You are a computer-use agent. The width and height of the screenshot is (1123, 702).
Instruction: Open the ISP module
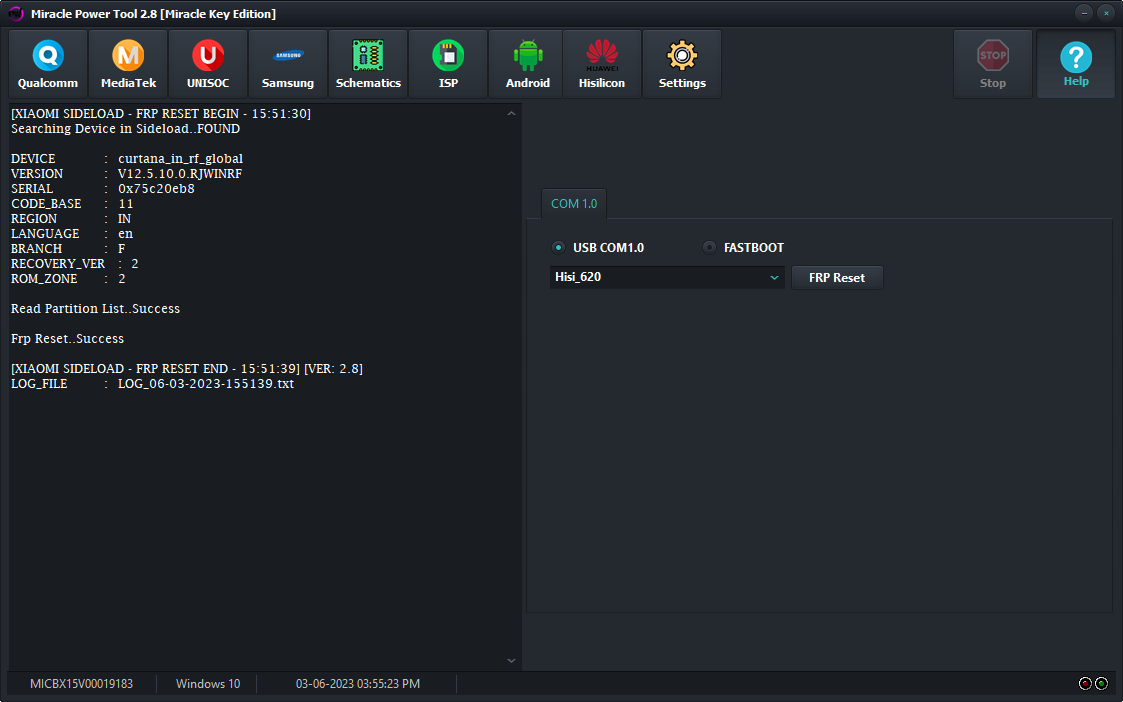tap(448, 64)
